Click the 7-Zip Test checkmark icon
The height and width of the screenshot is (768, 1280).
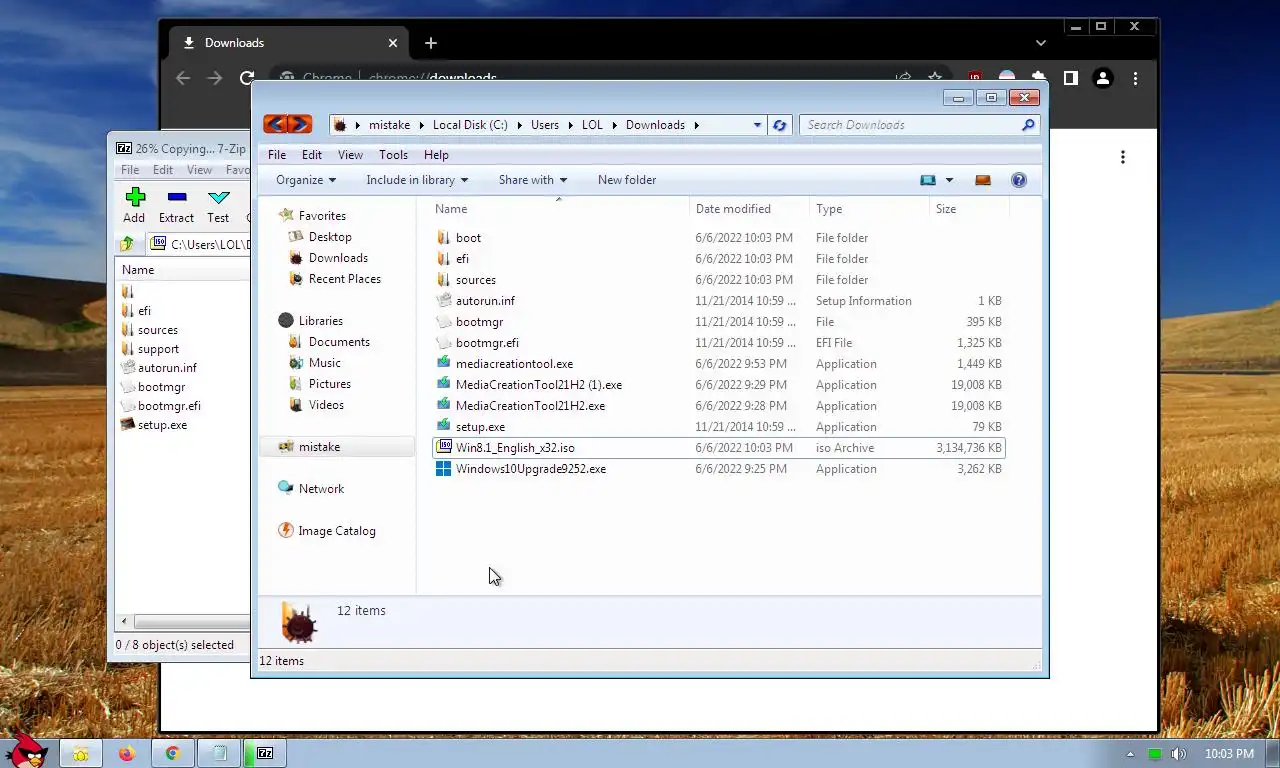[218, 197]
